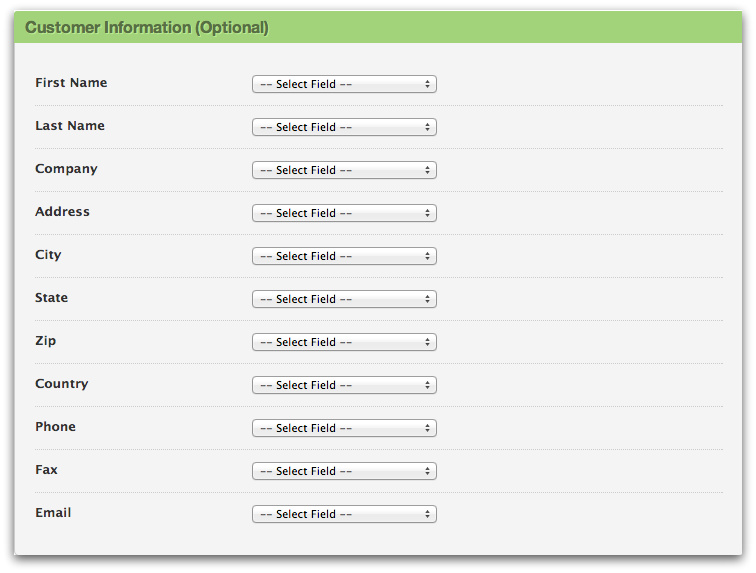Viewport: 756px width, 573px height.
Task: Open the Email select field dropdown
Action: coord(344,515)
